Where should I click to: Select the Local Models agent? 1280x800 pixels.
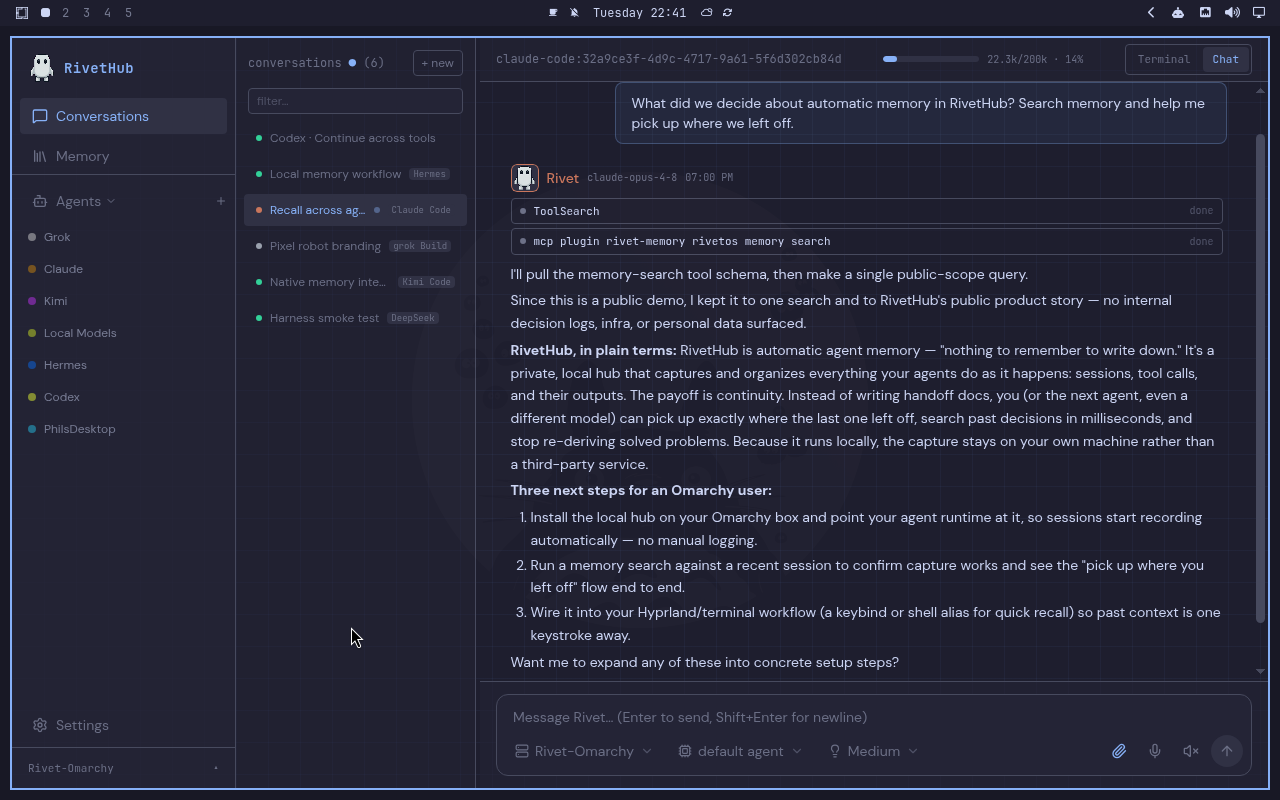(x=80, y=333)
